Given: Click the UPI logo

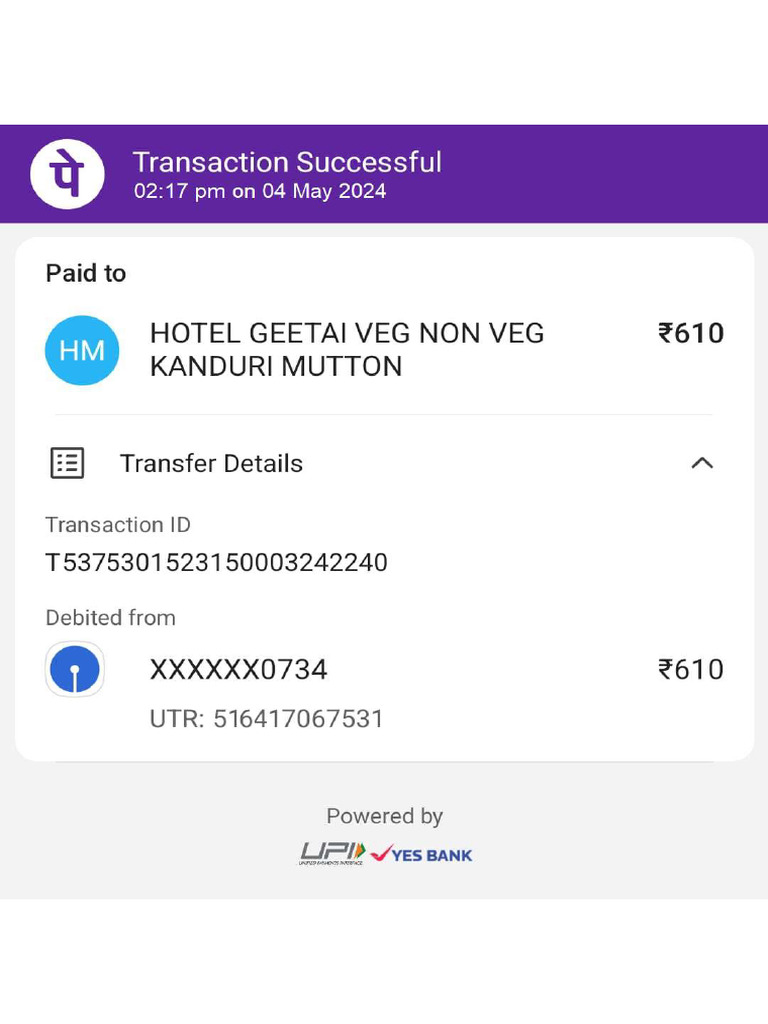Looking at the screenshot, I should pos(332,854).
